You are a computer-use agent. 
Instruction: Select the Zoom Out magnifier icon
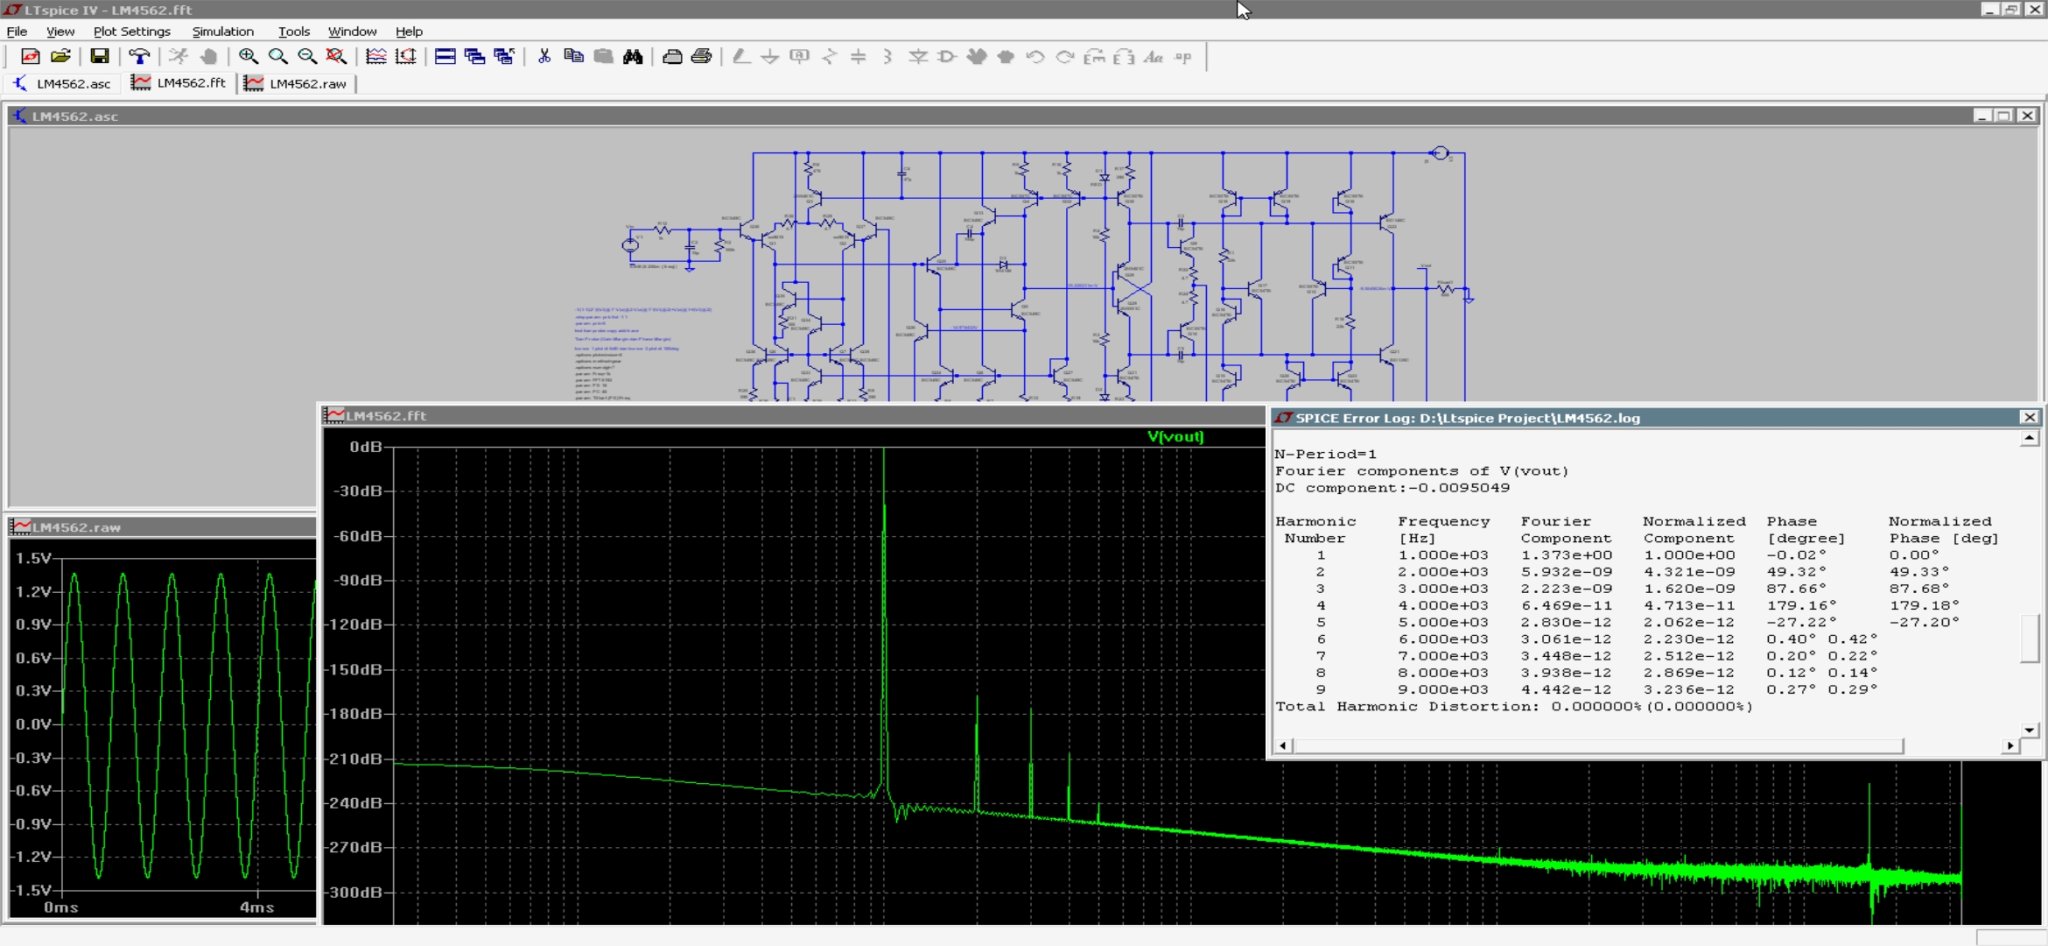point(307,57)
